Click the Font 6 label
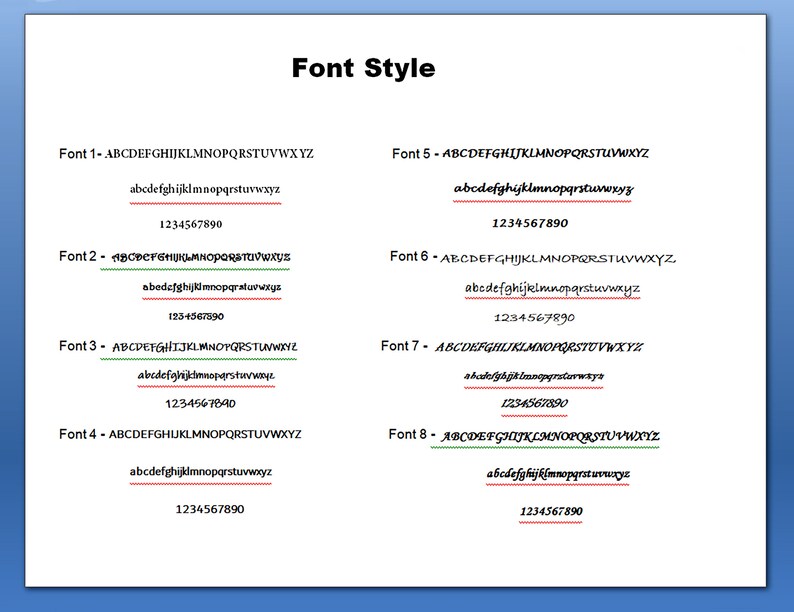794x612 pixels. pos(409,256)
